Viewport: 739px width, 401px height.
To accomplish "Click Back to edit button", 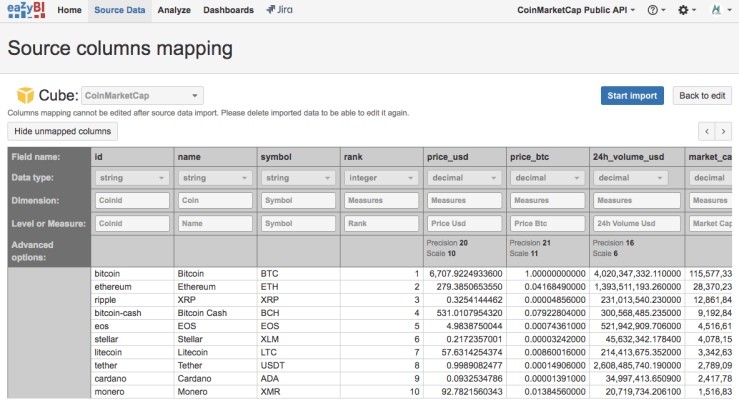I will click(x=702, y=96).
